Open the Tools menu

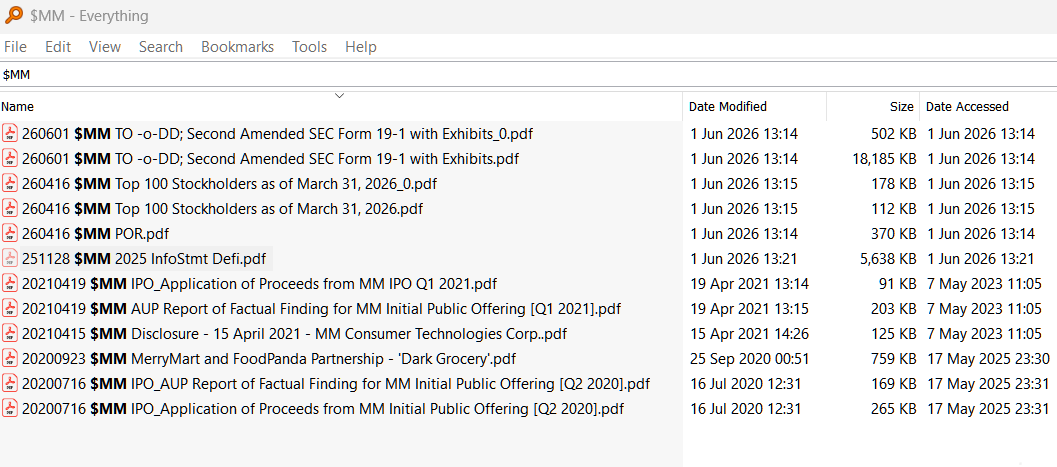click(x=309, y=46)
